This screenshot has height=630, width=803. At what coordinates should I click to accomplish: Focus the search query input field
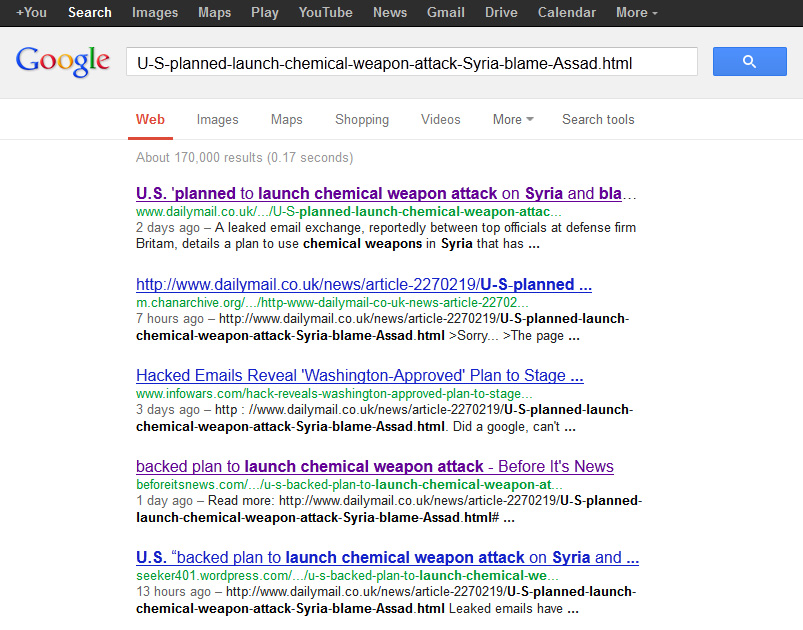[412, 61]
